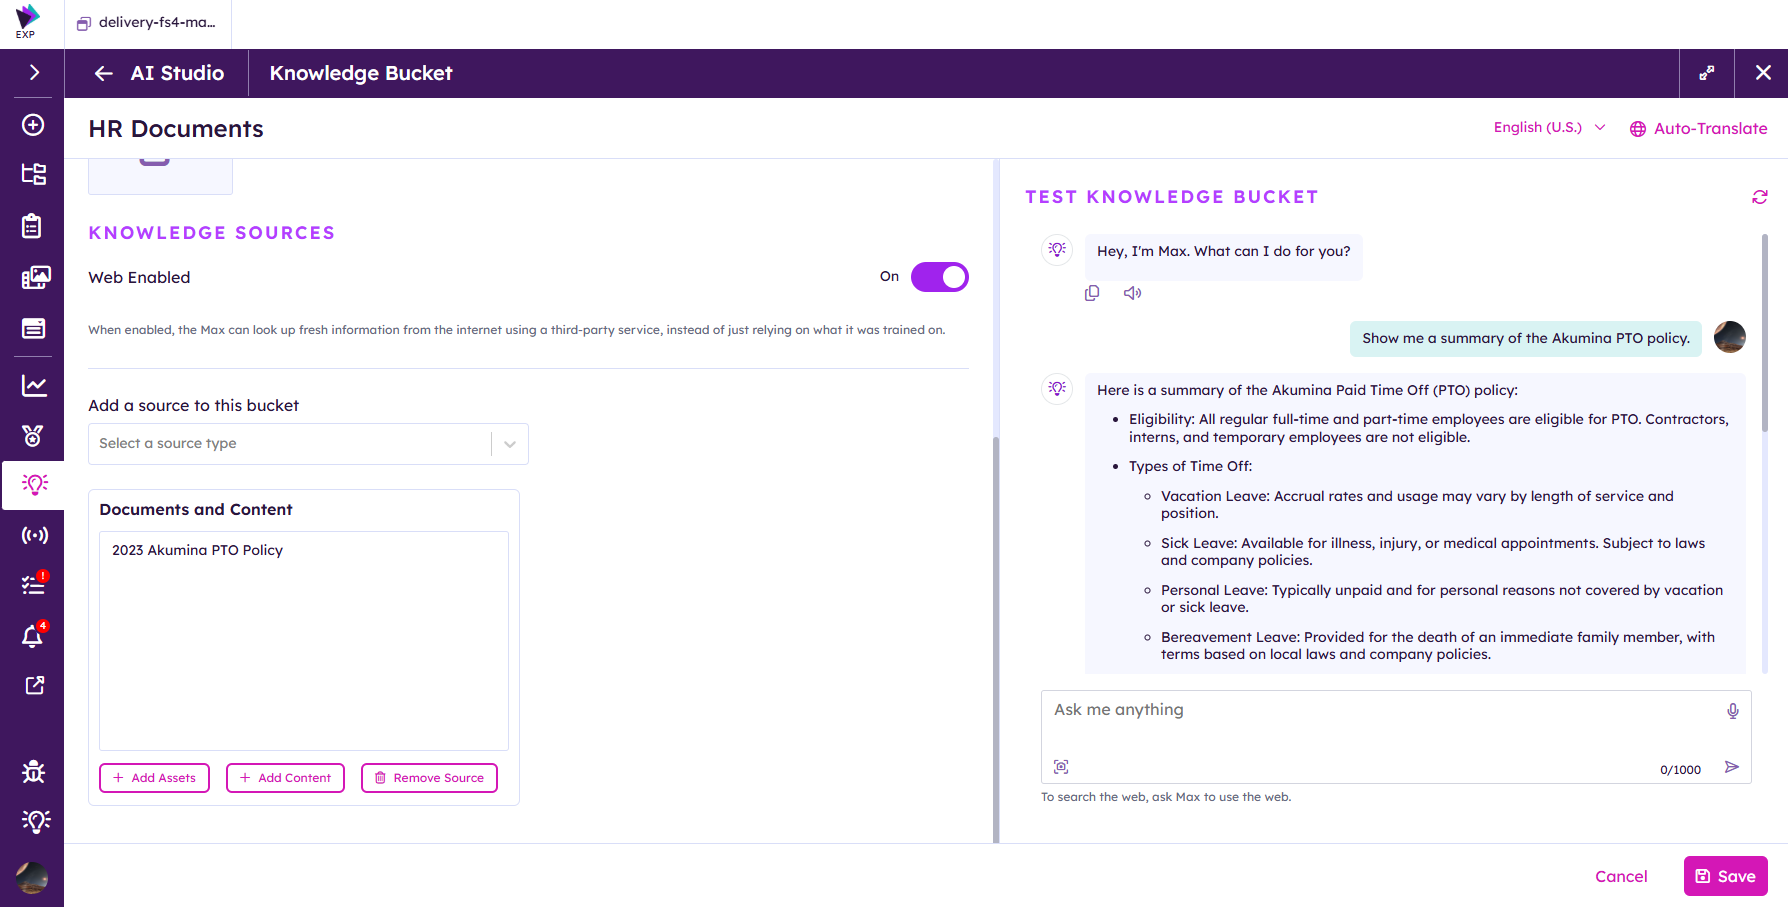The width and height of the screenshot is (1788, 907).
Task: Click the Knowledge Bucket header title
Action: tap(361, 73)
